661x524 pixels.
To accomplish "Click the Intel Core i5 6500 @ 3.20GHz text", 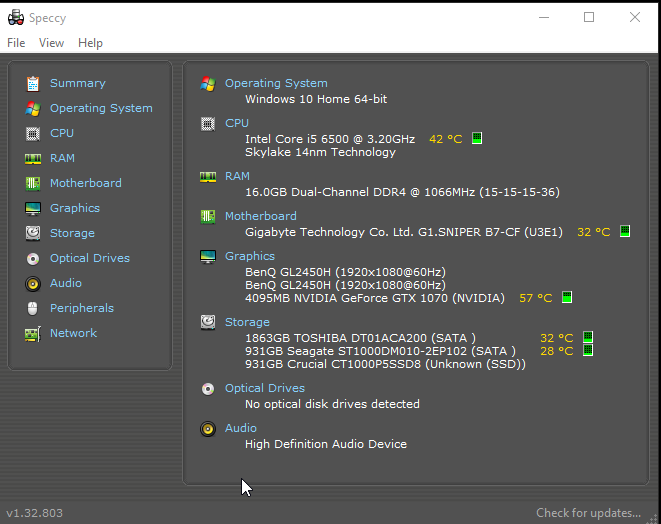I will [330, 139].
